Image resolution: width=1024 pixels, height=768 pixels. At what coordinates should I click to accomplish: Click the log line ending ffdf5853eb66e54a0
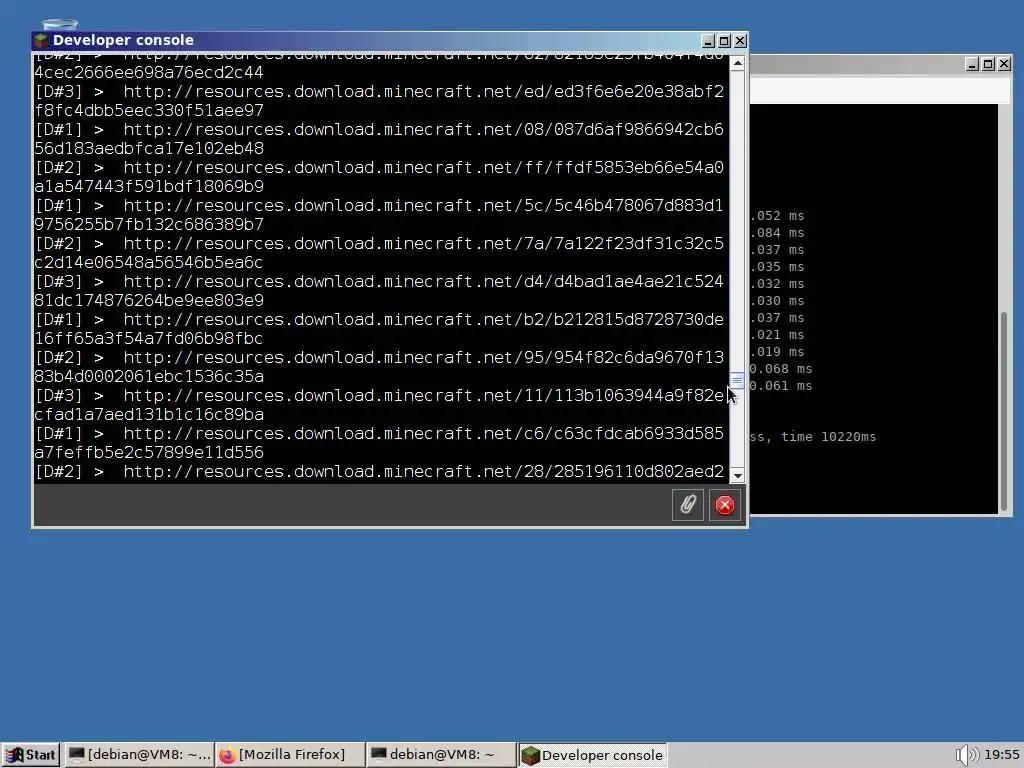click(379, 168)
